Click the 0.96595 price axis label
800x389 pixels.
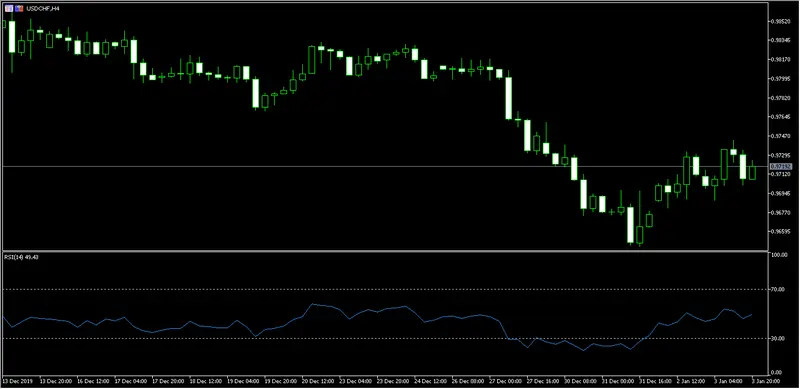tap(782, 231)
